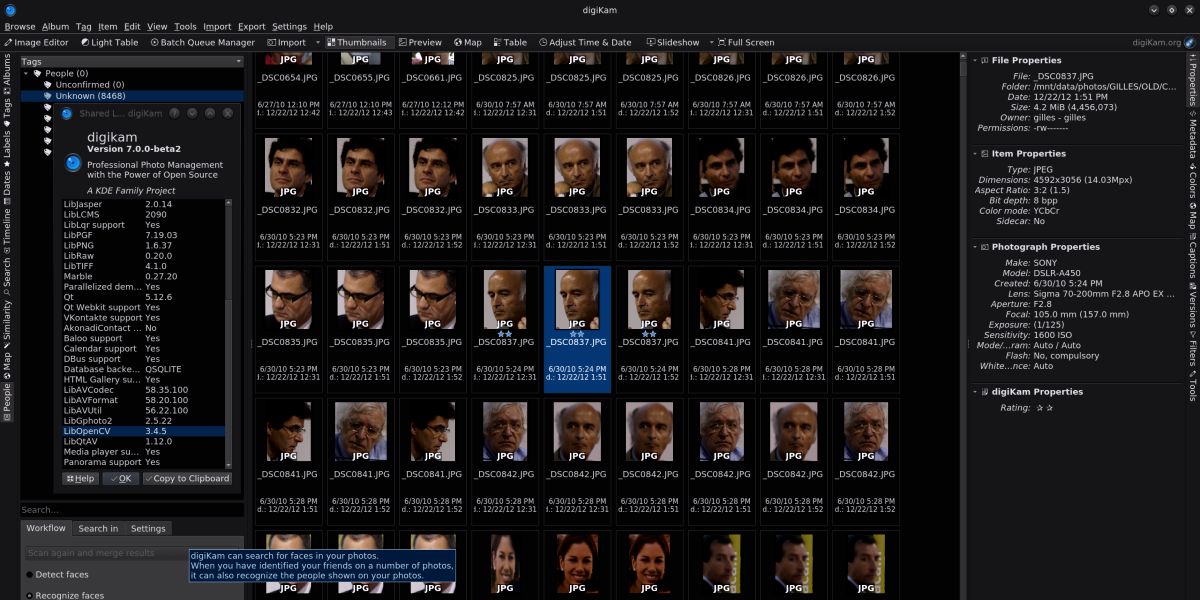The image size is (1200, 600).
Task: Enter Full Screen mode
Action: pyautogui.click(x=745, y=43)
